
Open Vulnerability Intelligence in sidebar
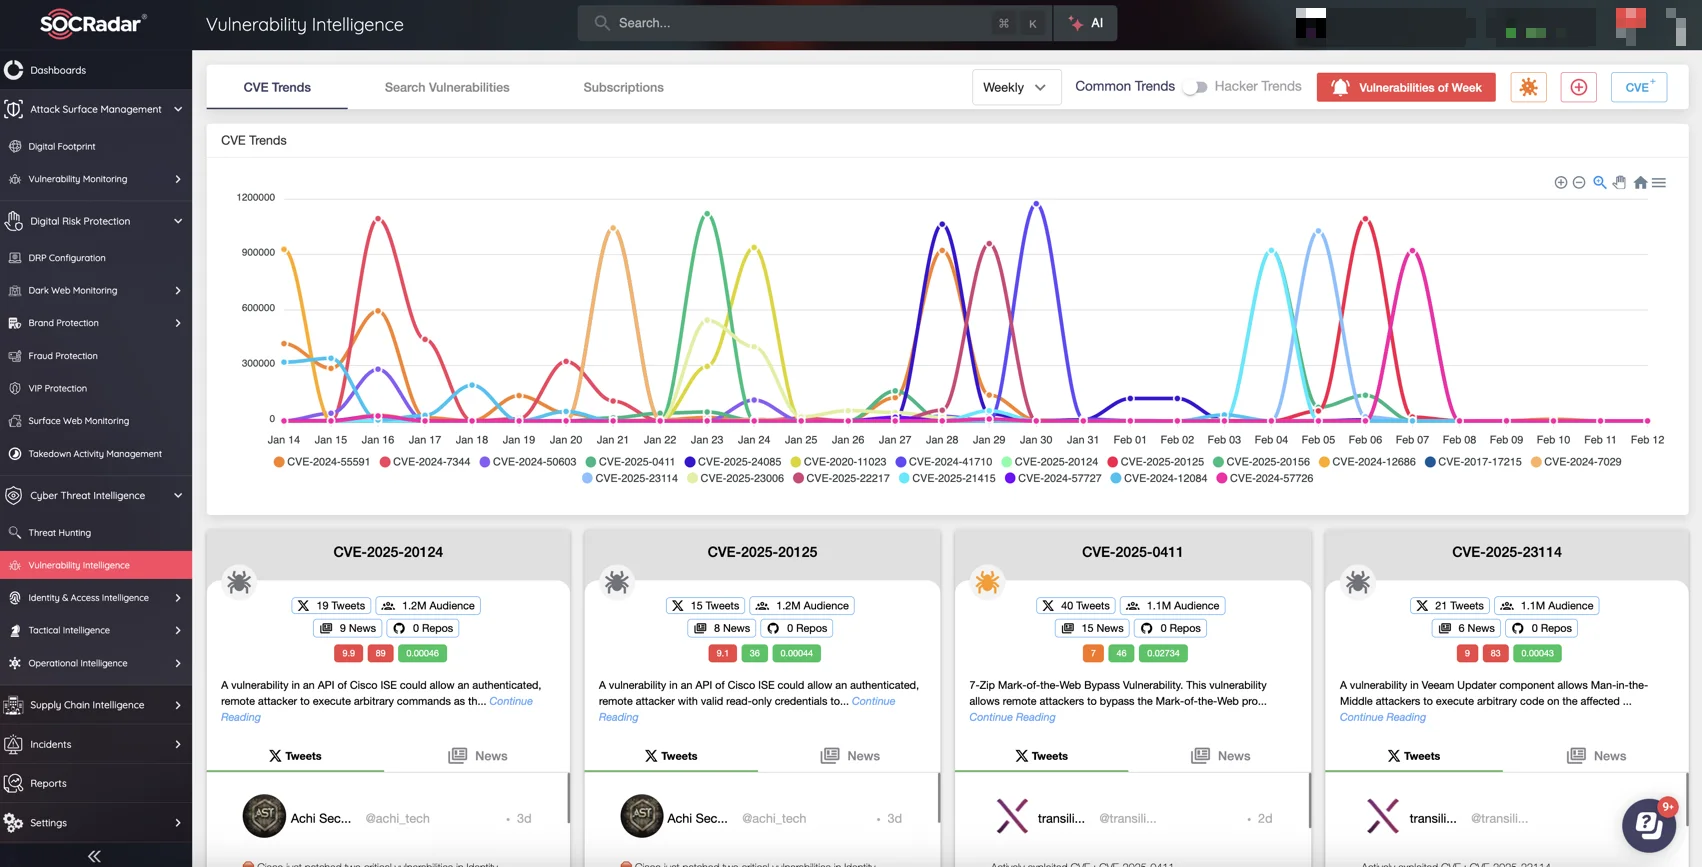pyautogui.click(x=96, y=565)
